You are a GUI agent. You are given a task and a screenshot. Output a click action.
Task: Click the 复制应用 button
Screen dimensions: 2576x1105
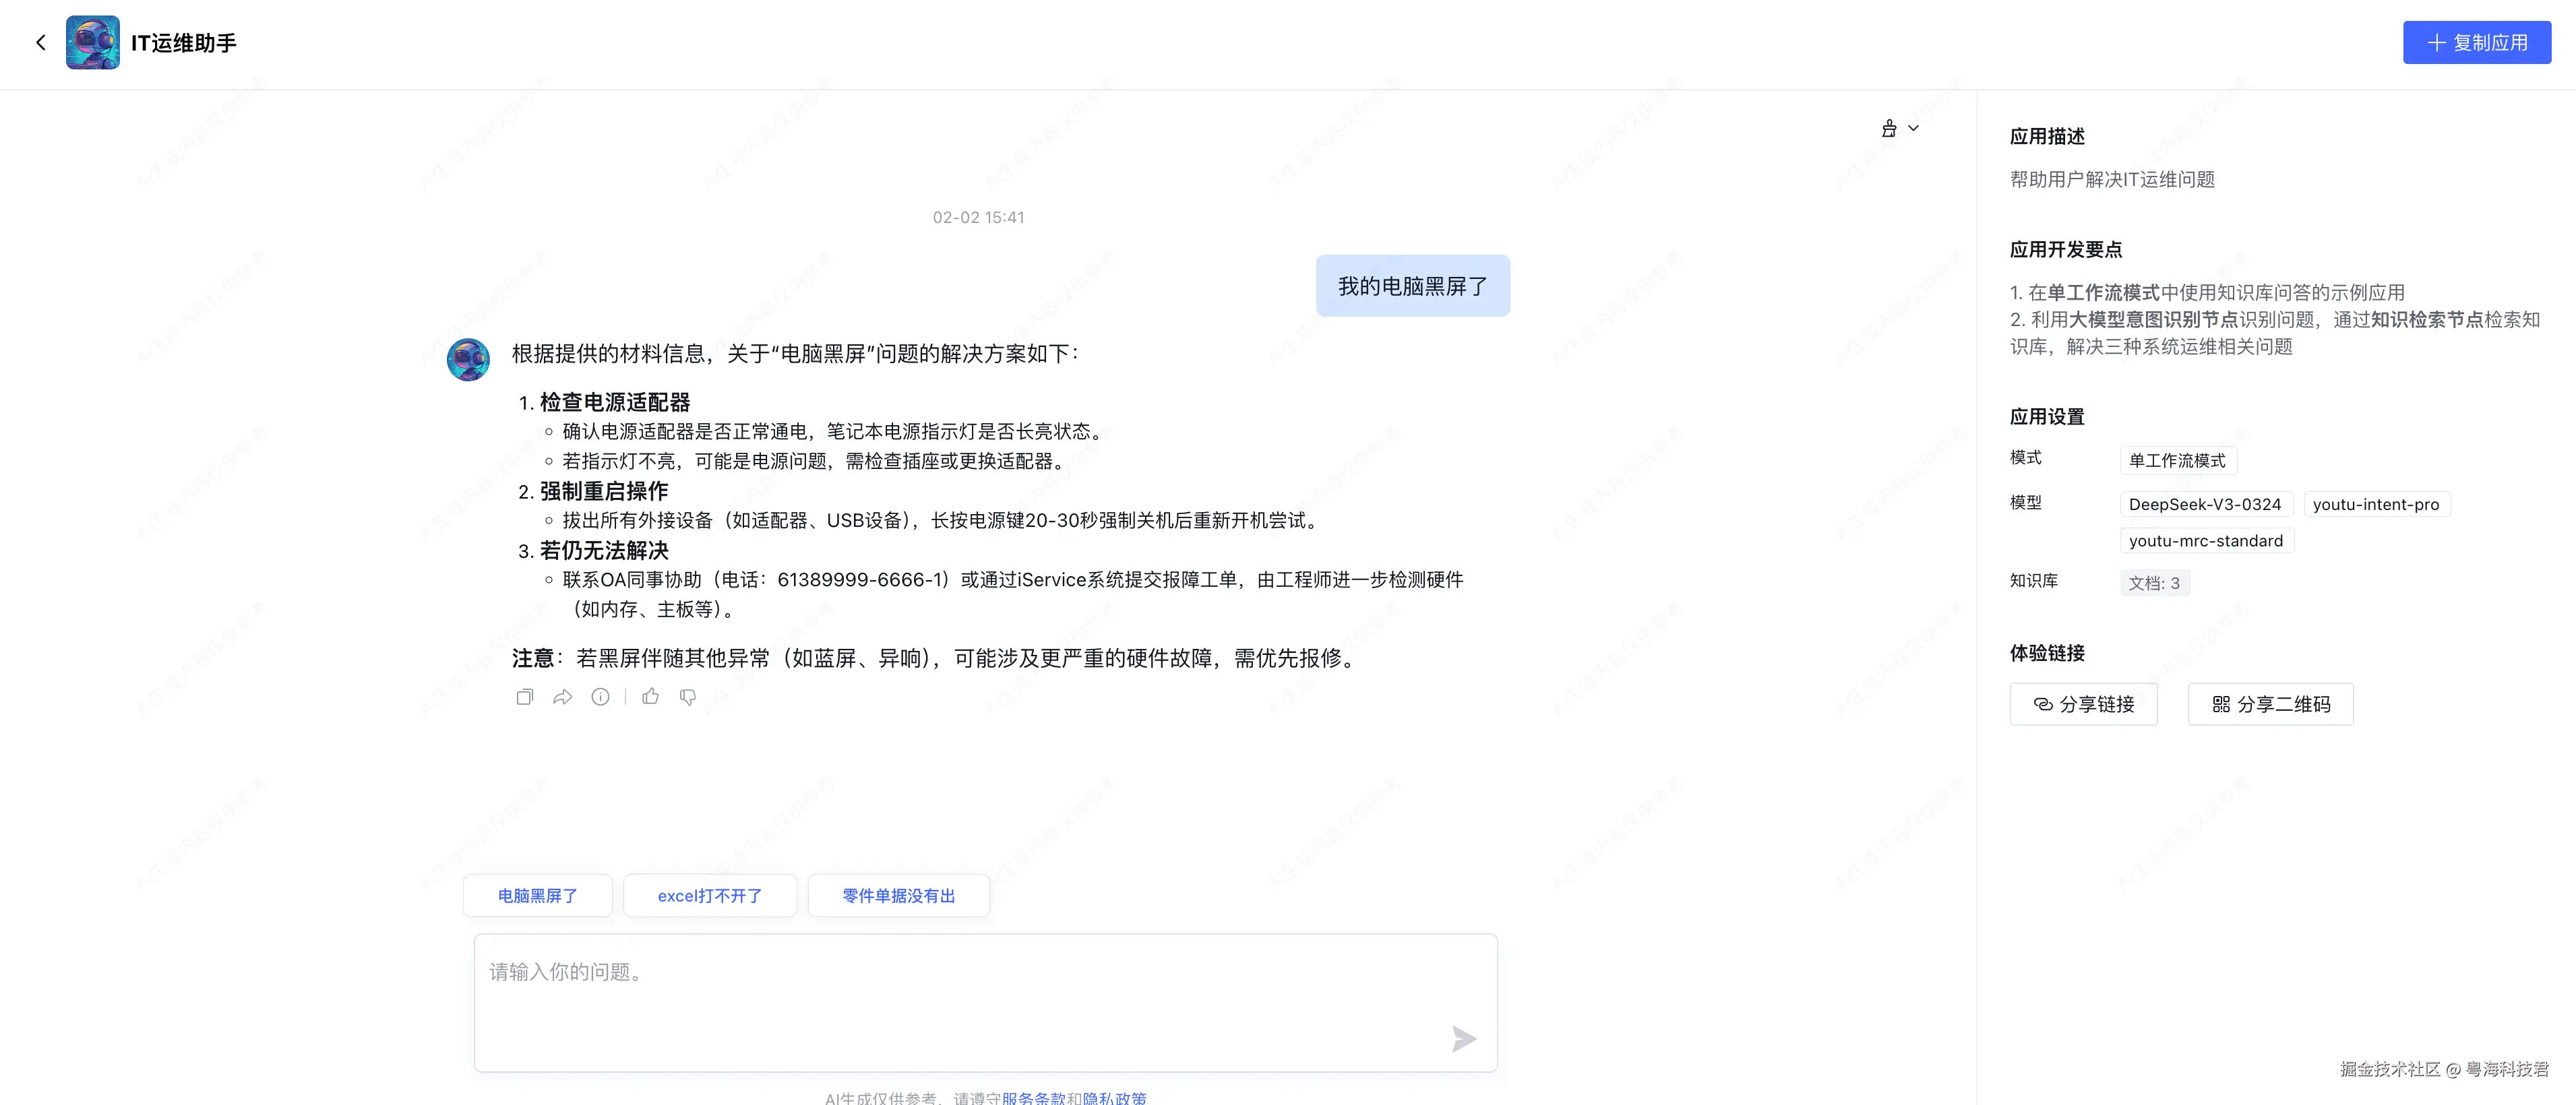2476,43
